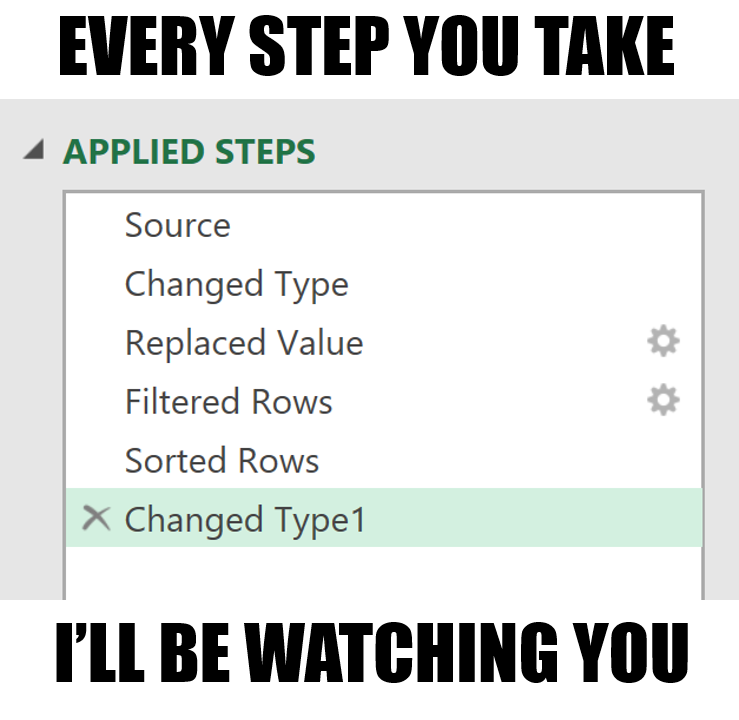Screen dimensions: 739x720
Task: Select the Source step
Action: [177, 225]
